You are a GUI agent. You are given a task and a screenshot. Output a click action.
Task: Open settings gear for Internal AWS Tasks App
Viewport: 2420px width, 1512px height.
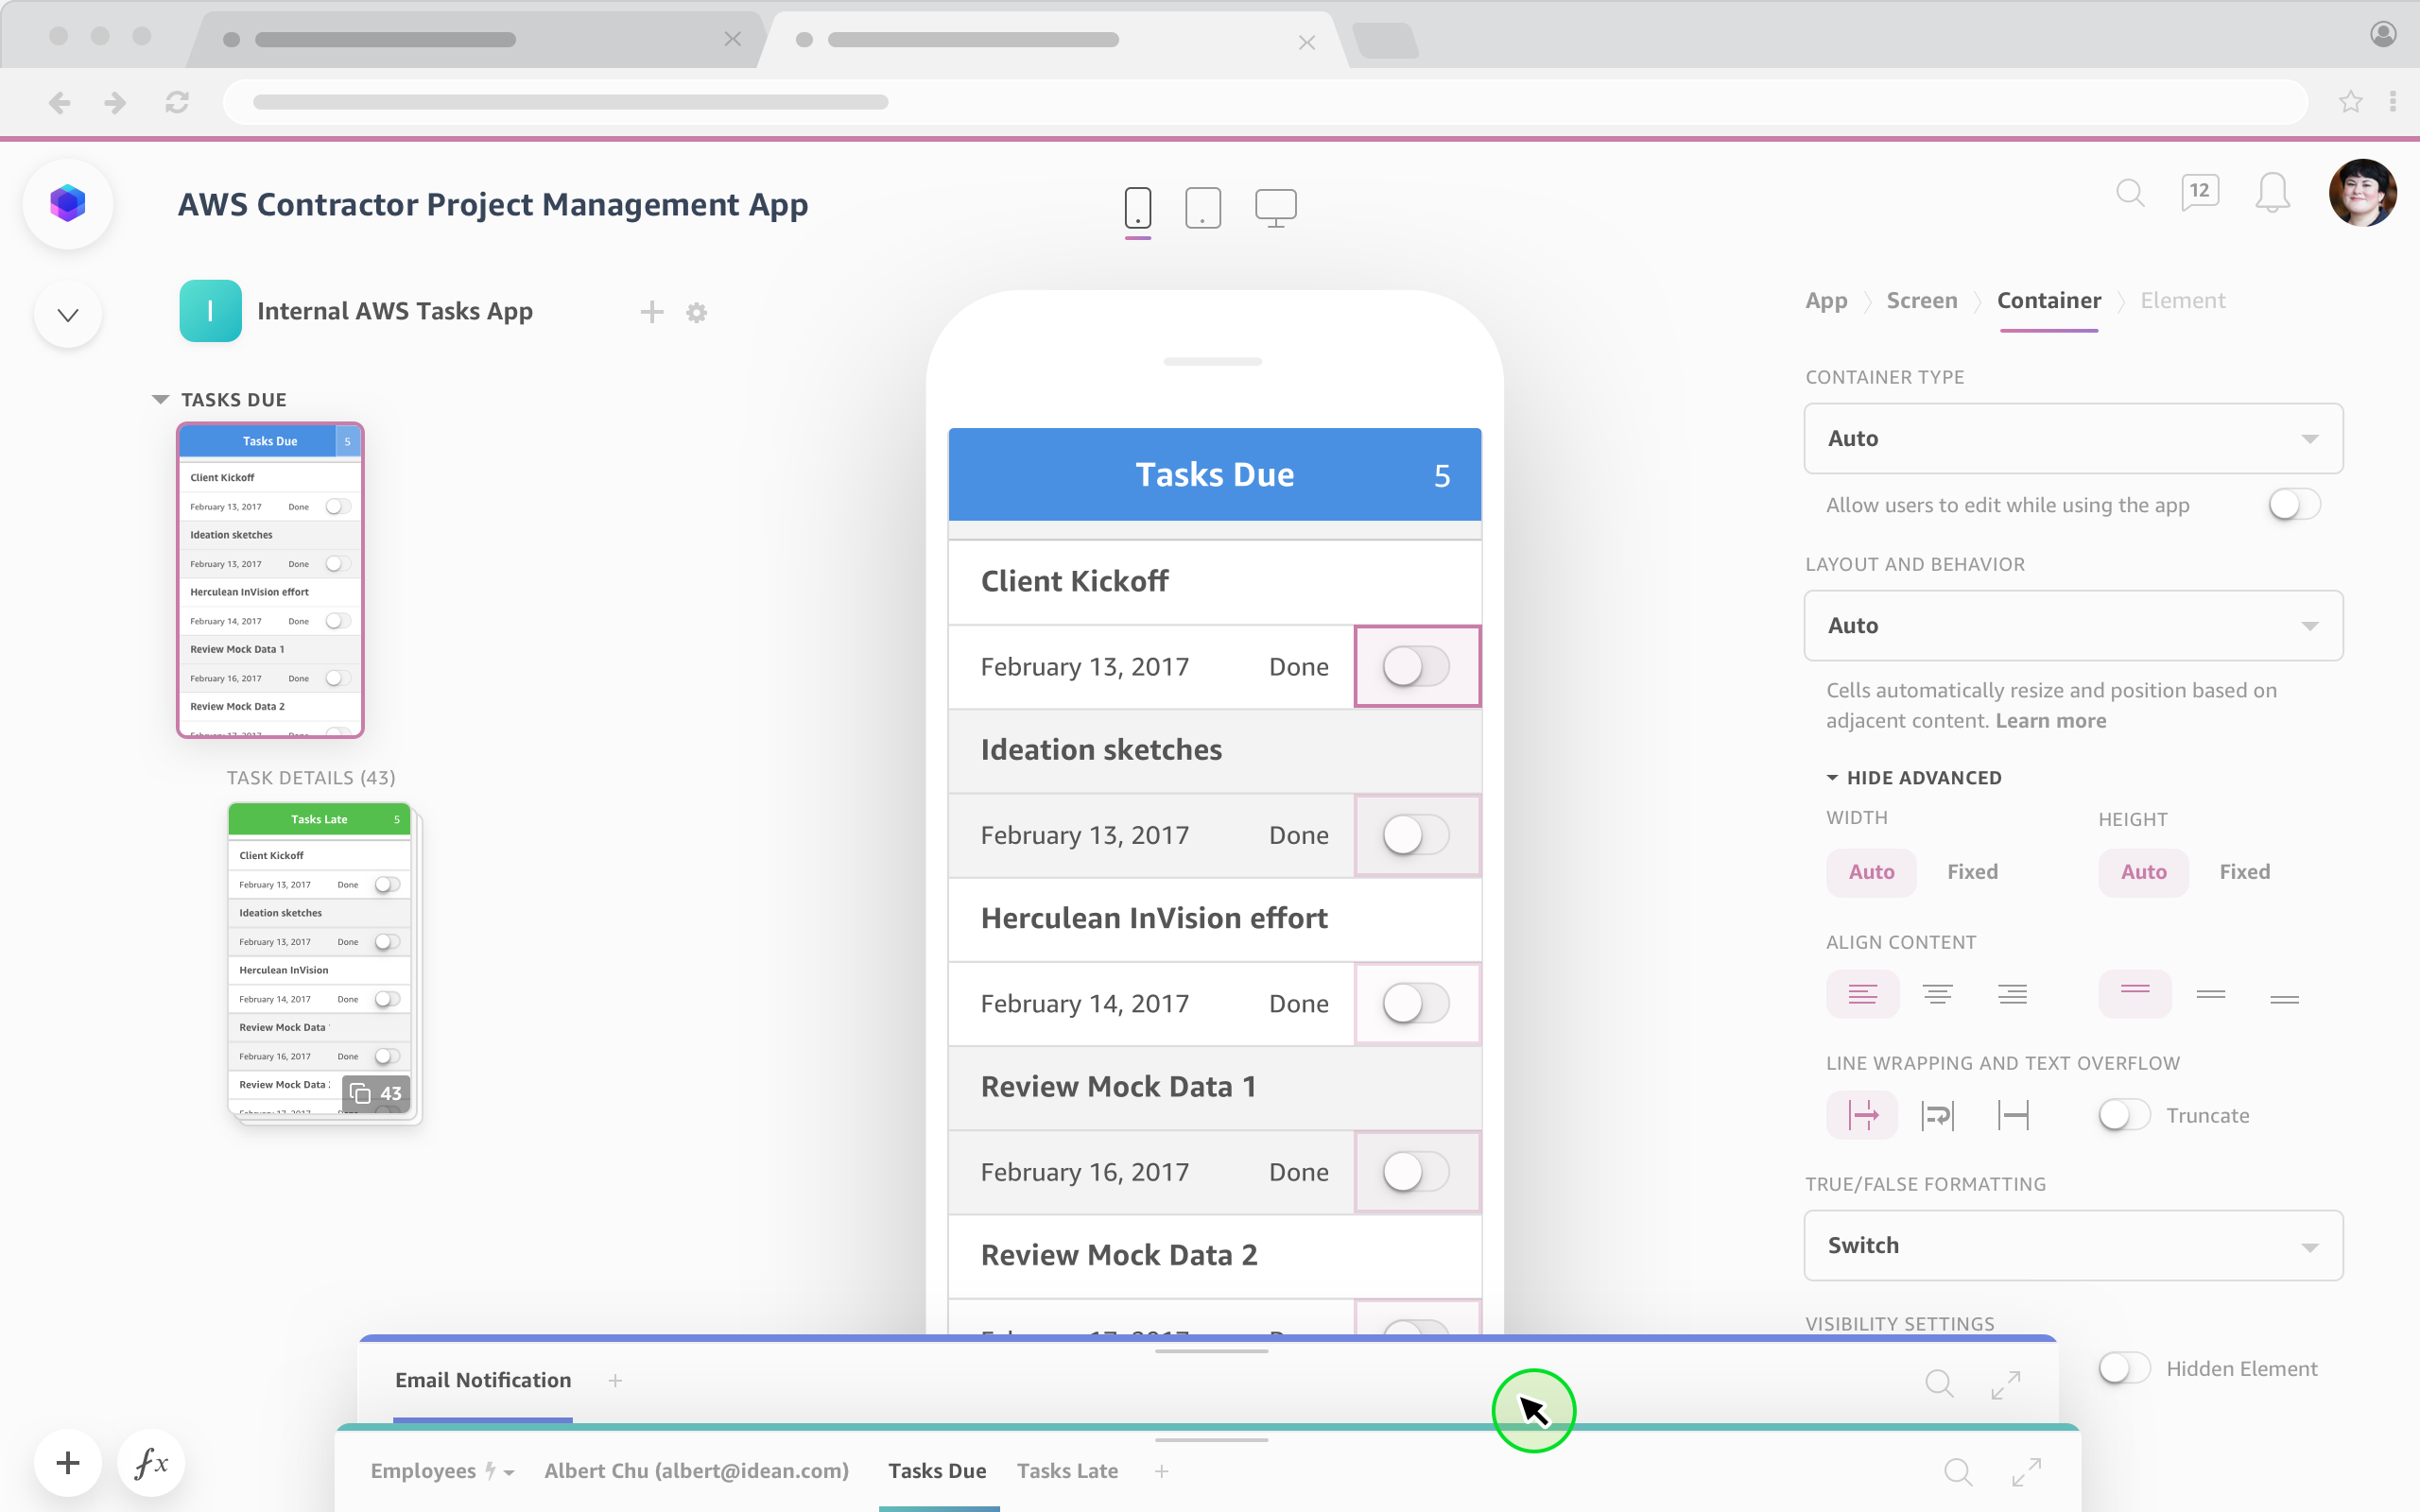(x=697, y=313)
